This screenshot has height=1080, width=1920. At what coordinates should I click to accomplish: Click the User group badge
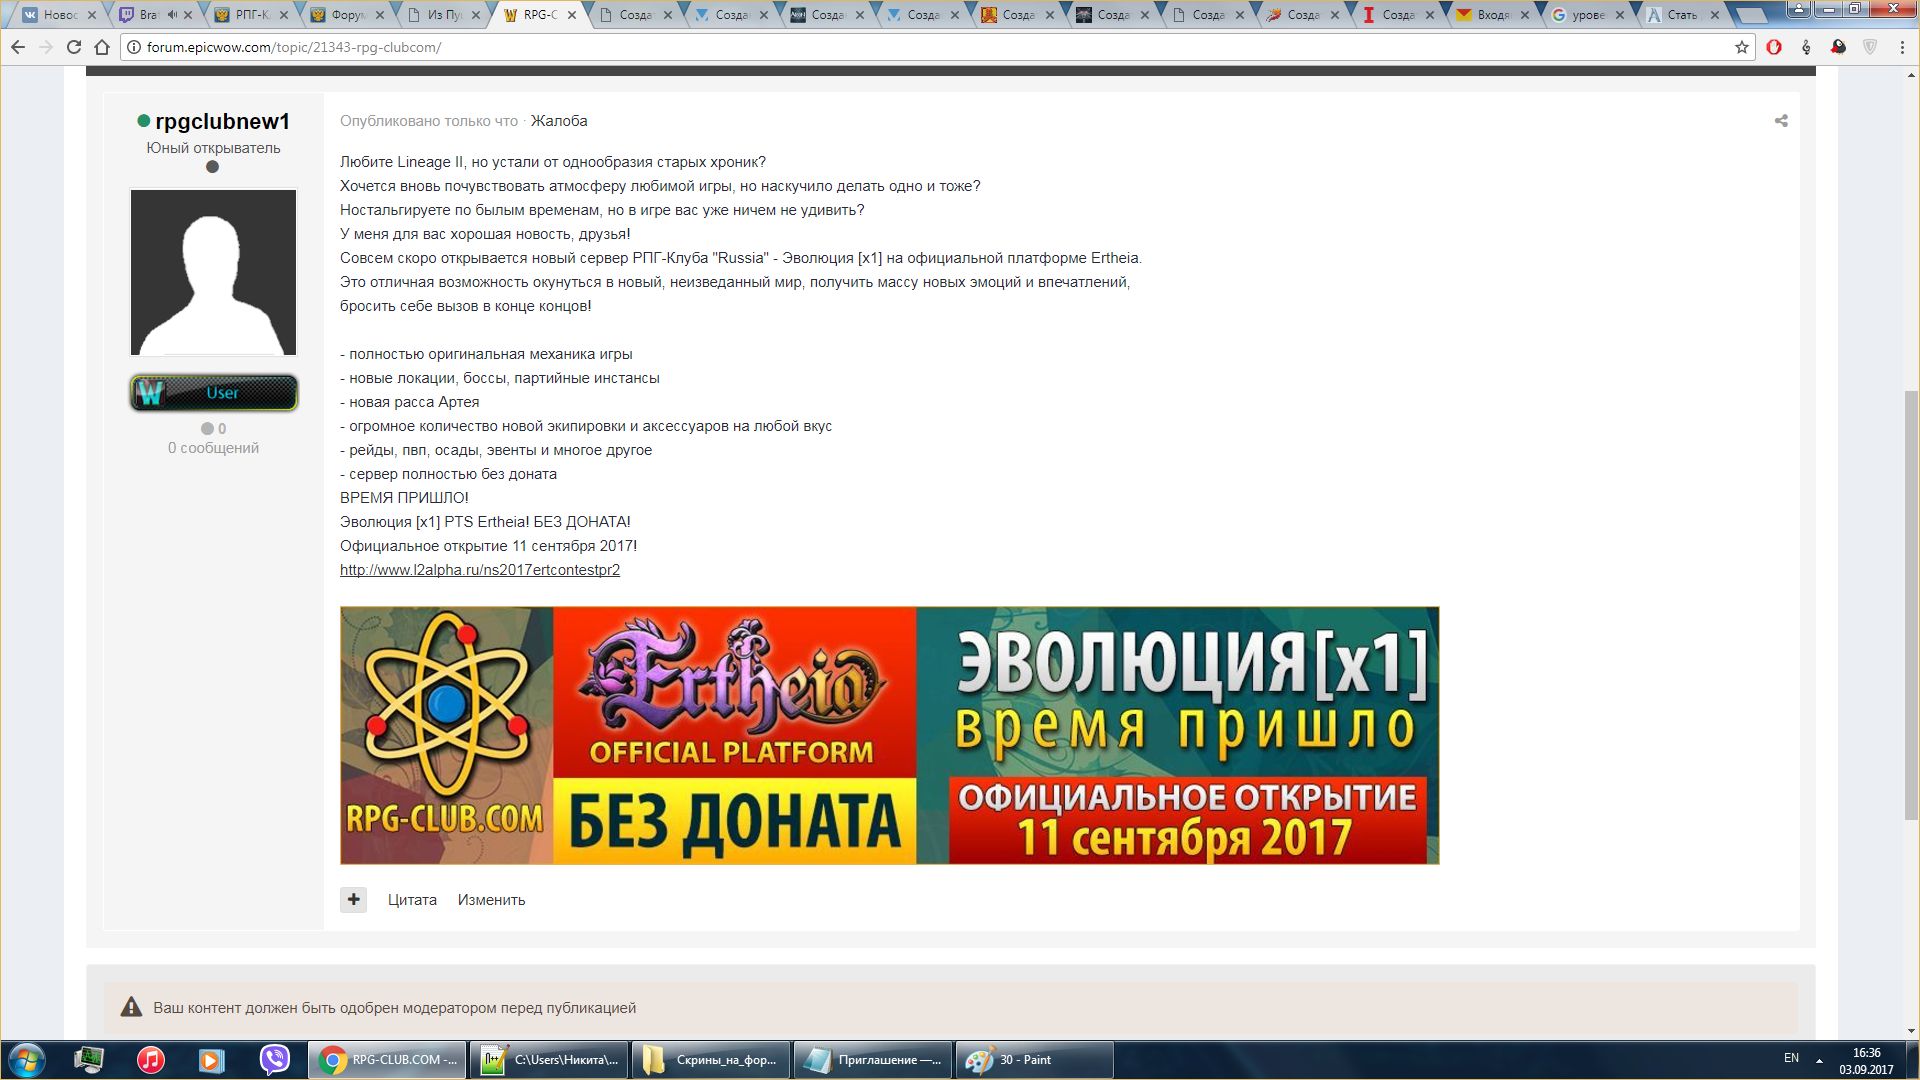(x=214, y=393)
